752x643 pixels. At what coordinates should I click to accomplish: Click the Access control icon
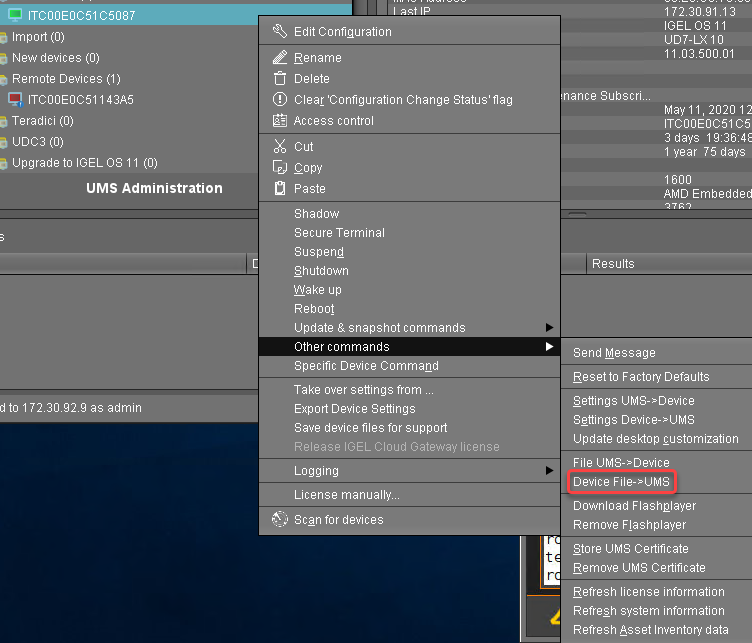point(279,121)
